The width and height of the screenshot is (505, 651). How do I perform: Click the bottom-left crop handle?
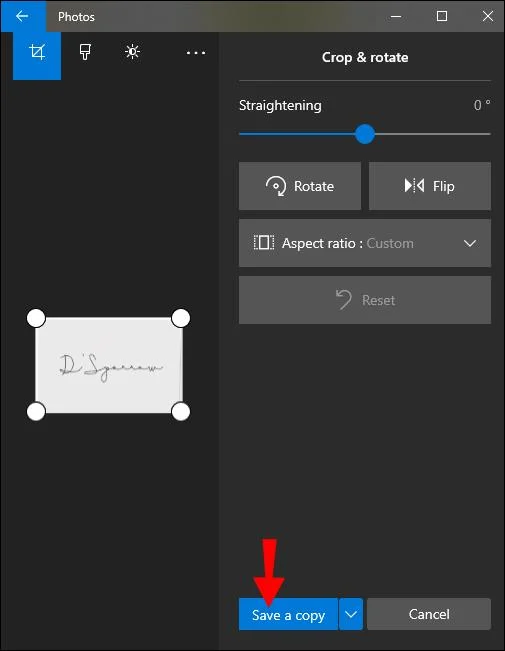(x=36, y=411)
